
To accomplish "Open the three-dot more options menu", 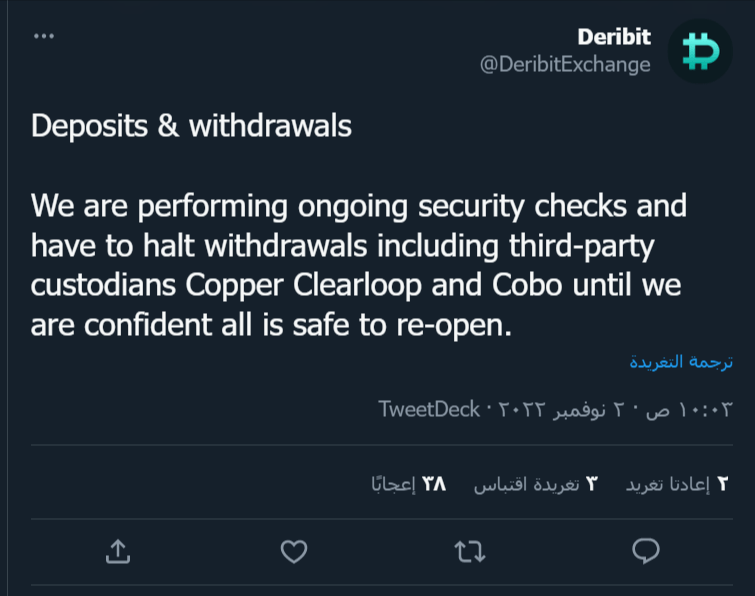I will pyautogui.click(x=44, y=36).
